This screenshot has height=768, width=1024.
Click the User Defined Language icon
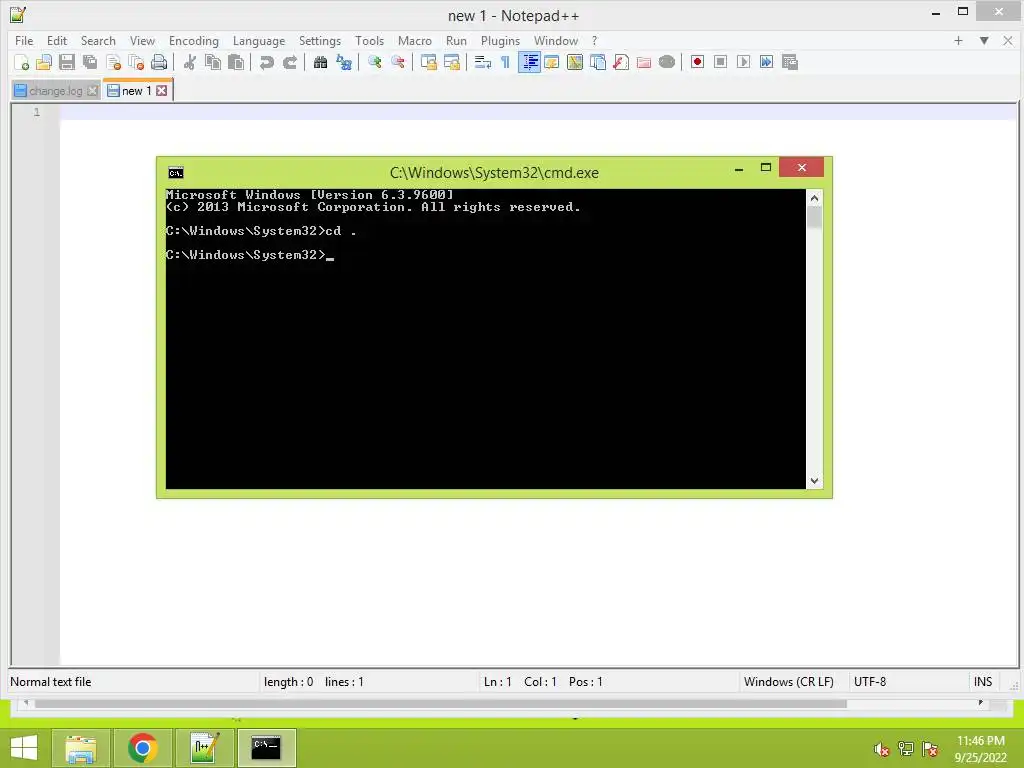[x=552, y=62]
